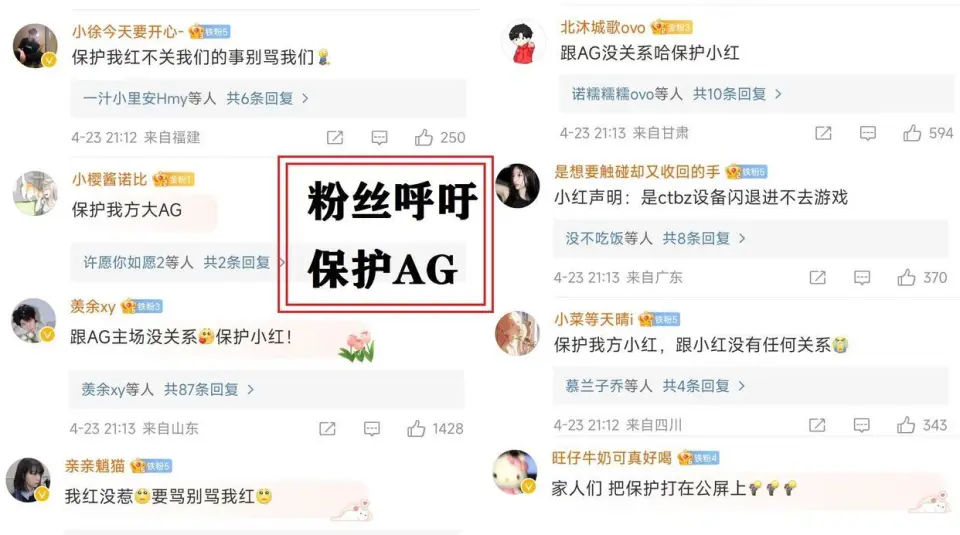Open username 小徐今天要开心- profile
The height and width of the screenshot is (535, 960).
[128, 31]
